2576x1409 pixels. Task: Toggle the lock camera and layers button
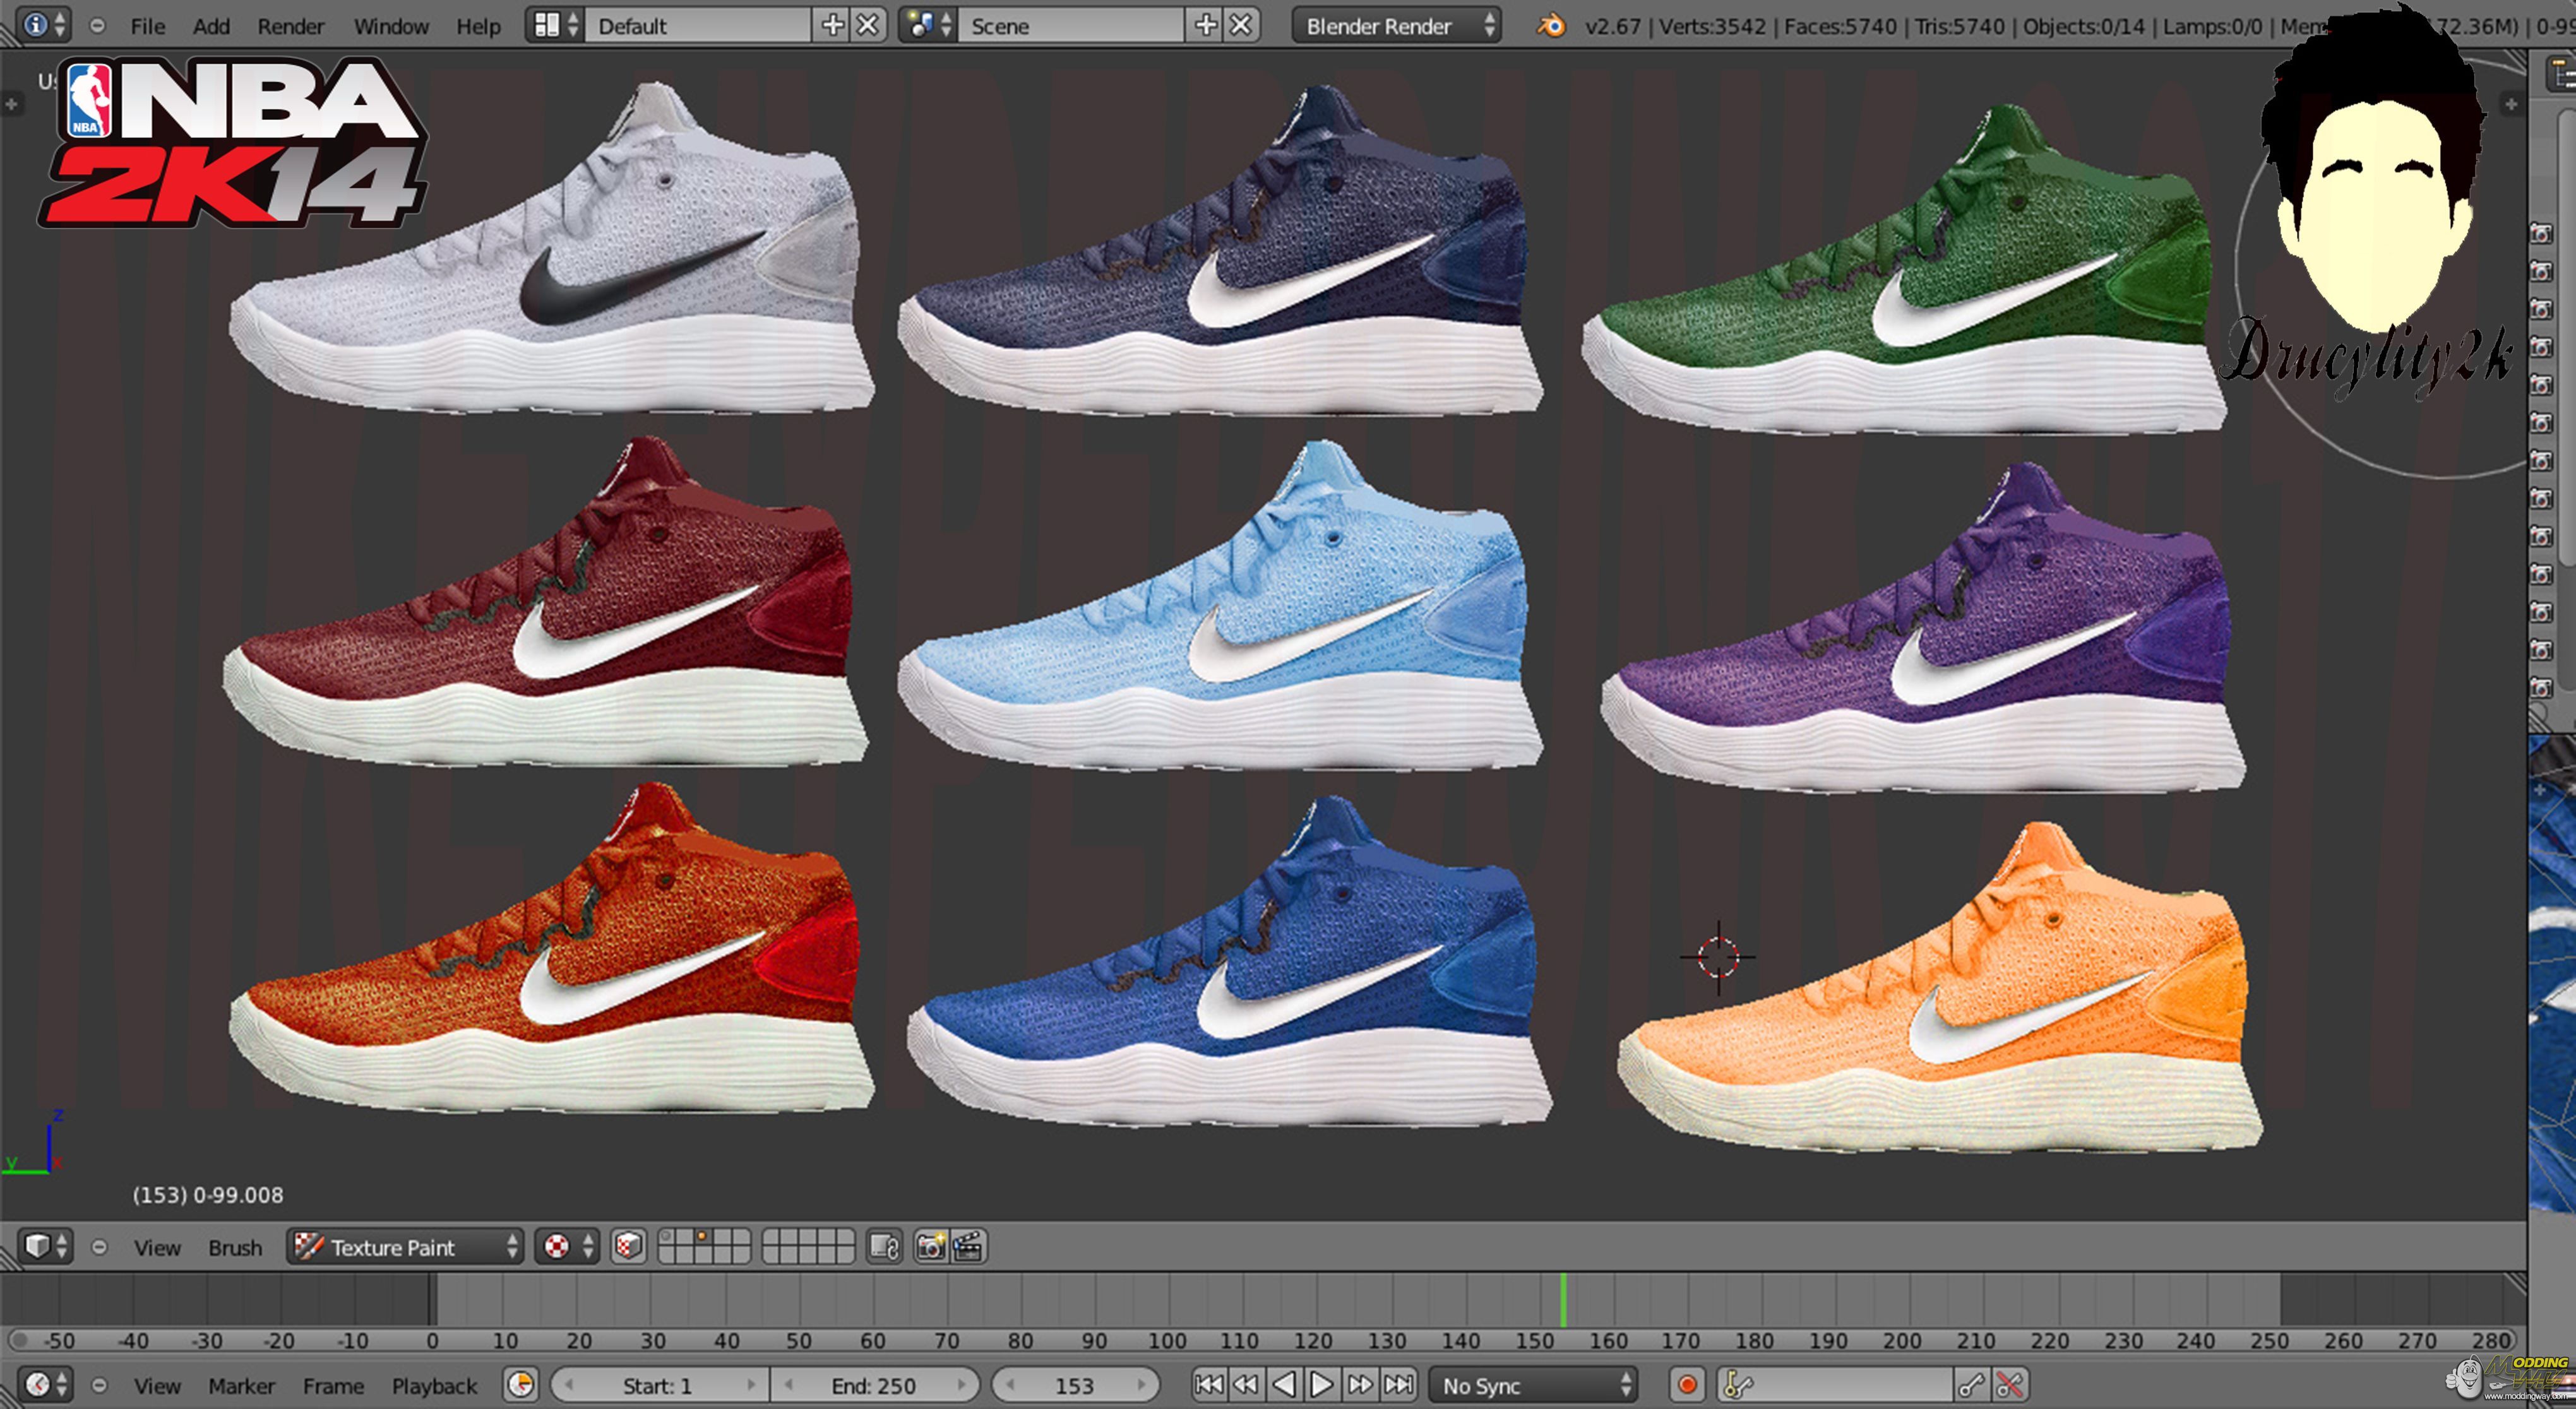[884, 1247]
